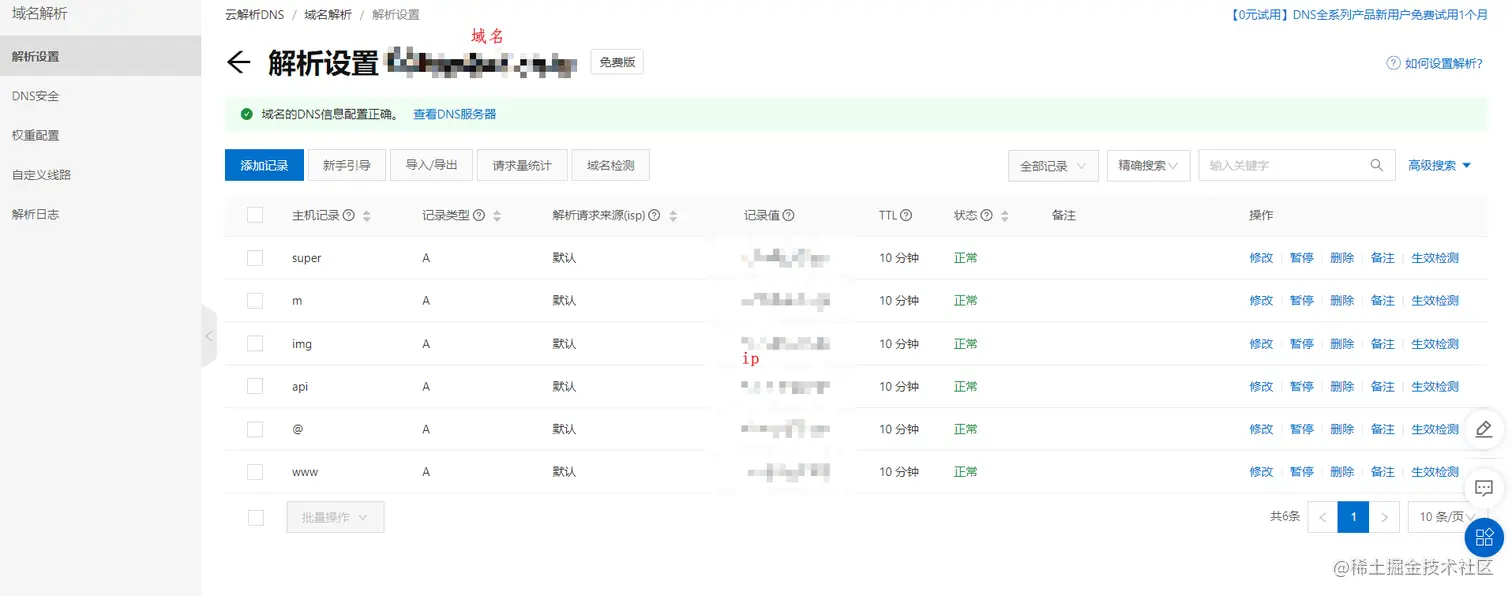Open the floating chat message icon
Screen dimensions: 1512x596
[x=1484, y=488]
